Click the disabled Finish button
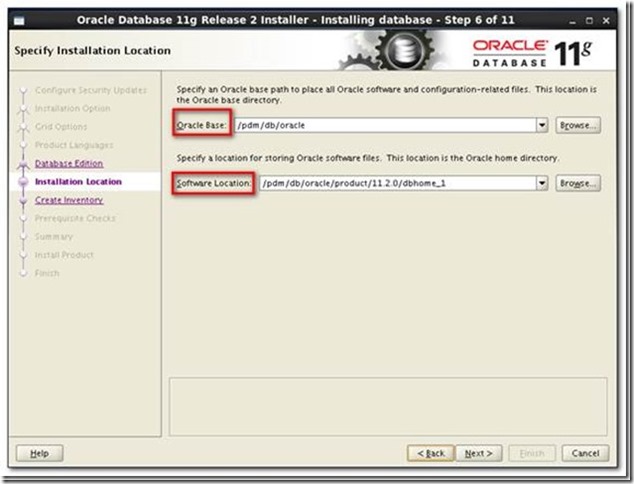Viewport: 634px width, 484px height. click(x=532, y=453)
